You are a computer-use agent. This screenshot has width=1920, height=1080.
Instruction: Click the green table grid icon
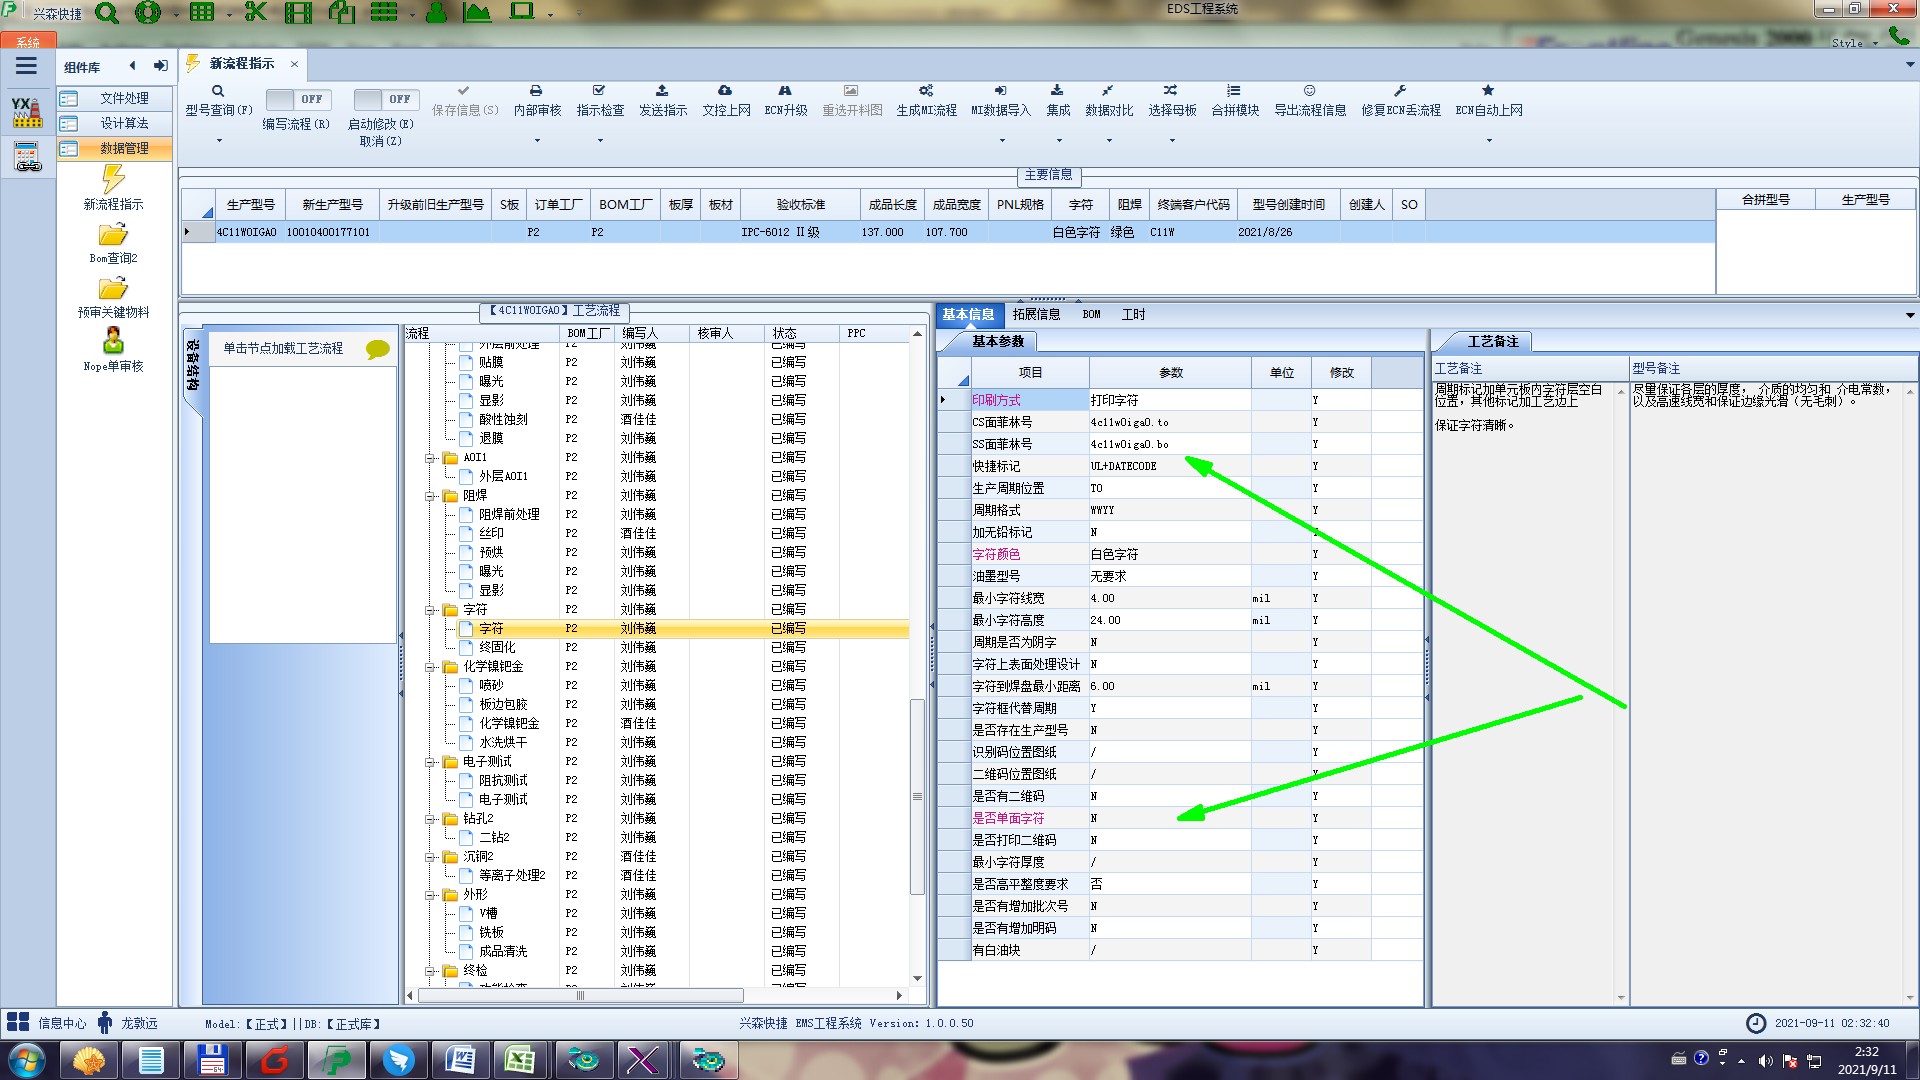coord(202,12)
